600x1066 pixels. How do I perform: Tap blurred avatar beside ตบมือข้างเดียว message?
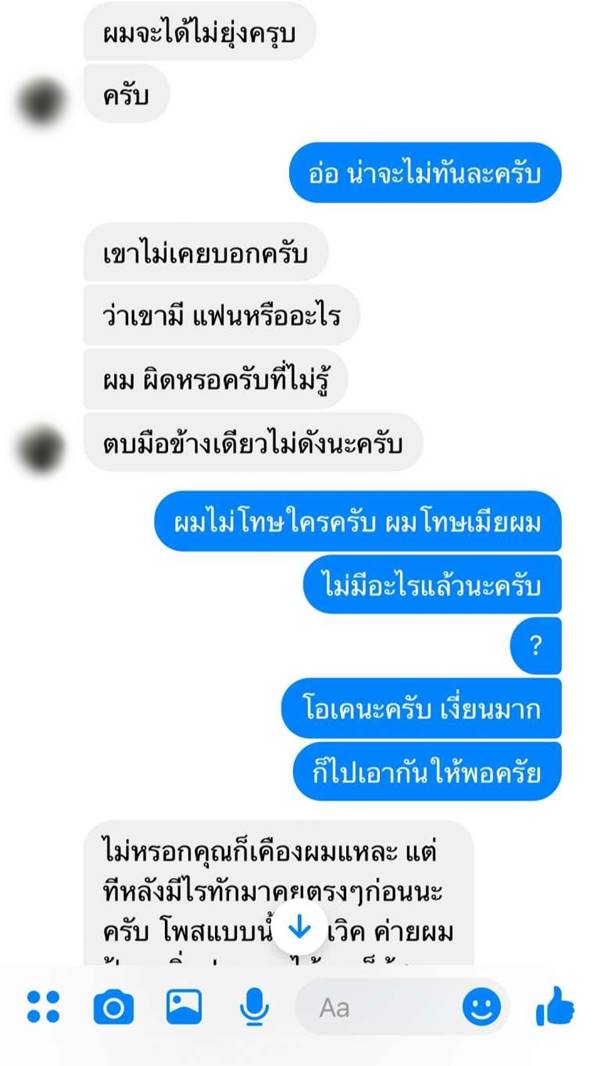[42, 449]
